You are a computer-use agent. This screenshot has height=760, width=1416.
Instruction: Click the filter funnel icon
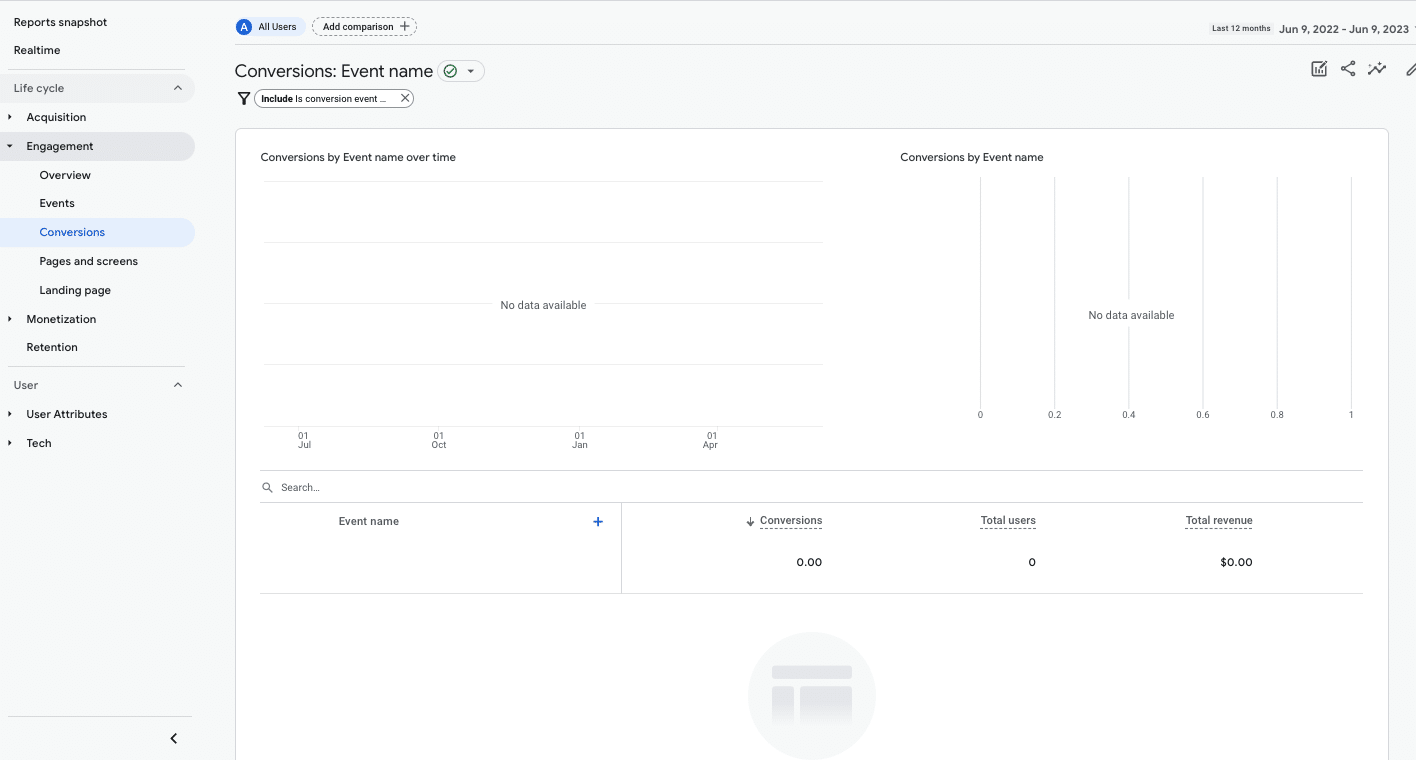click(243, 98)
